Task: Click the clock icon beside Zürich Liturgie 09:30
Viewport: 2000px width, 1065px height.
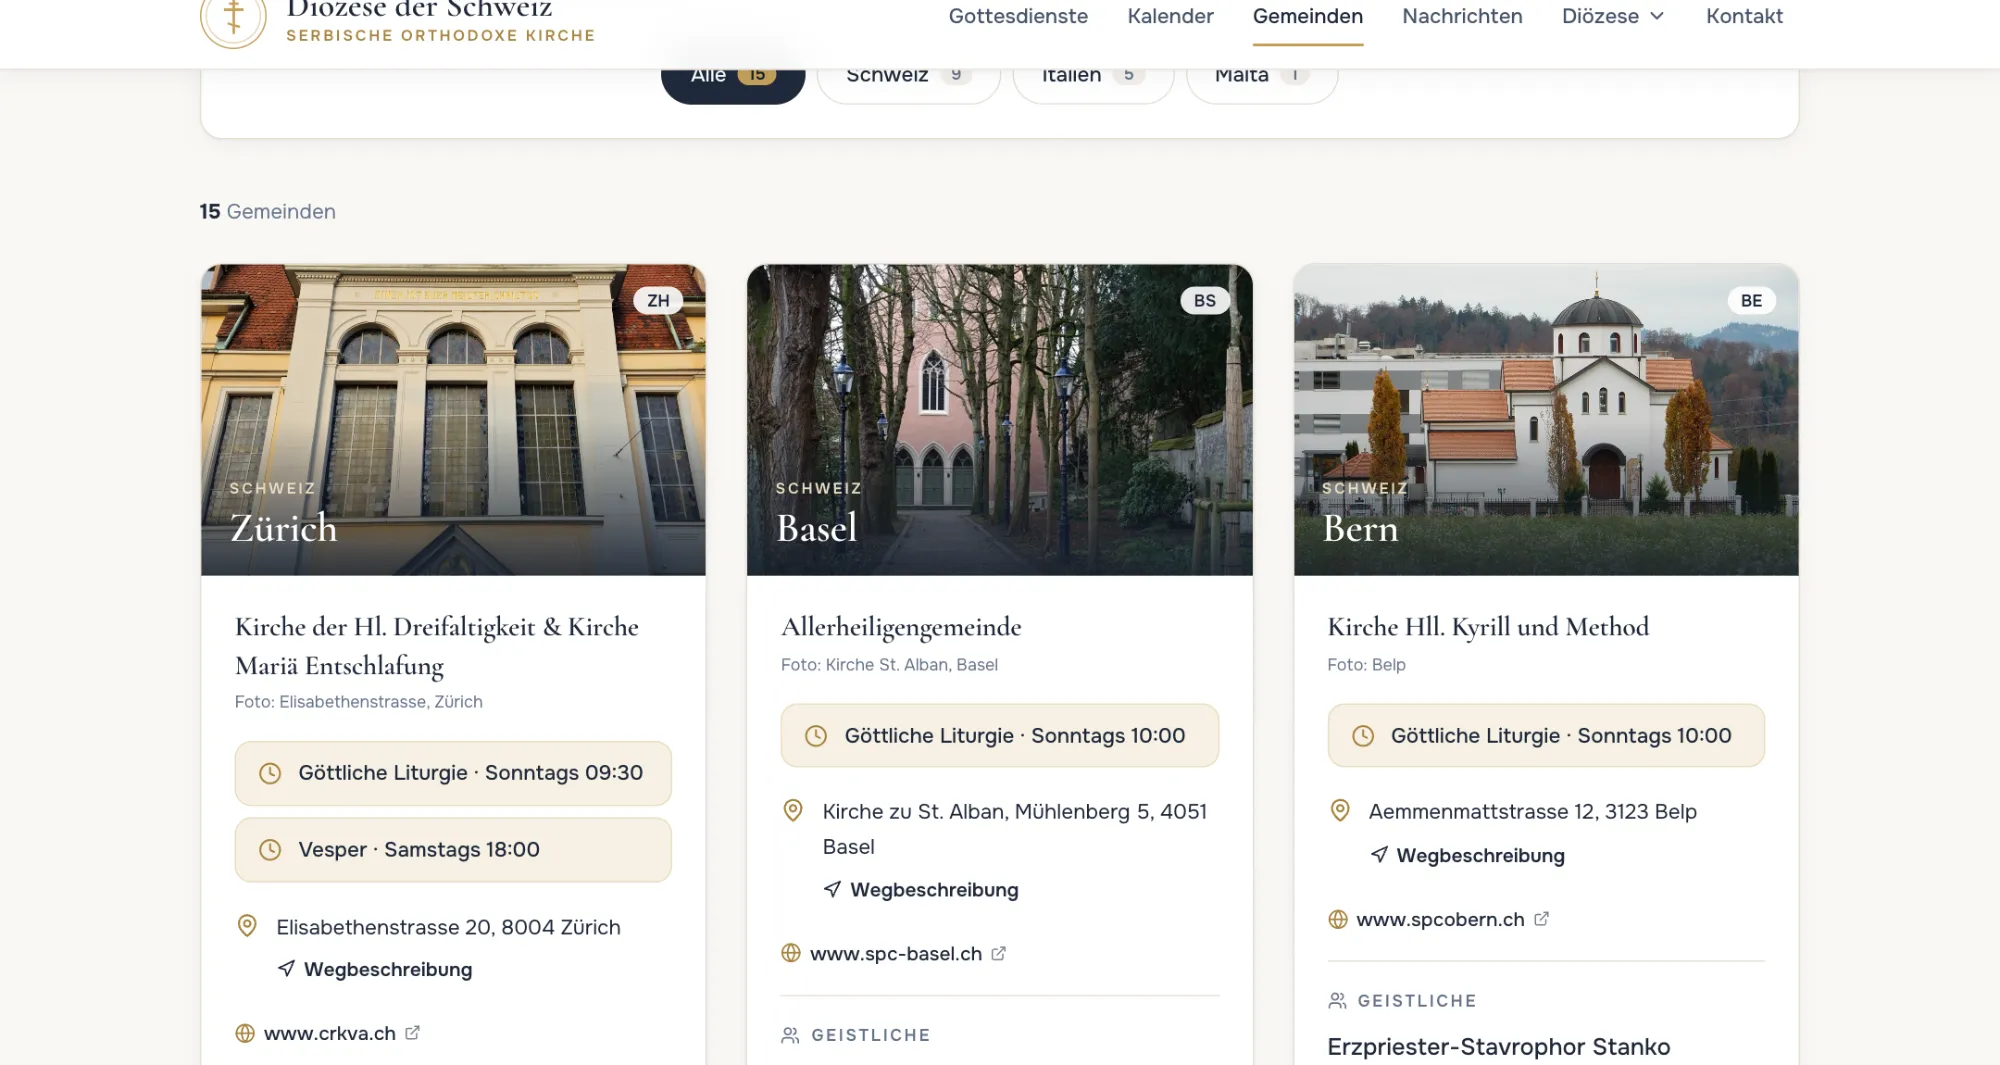Action: [270, 773]
